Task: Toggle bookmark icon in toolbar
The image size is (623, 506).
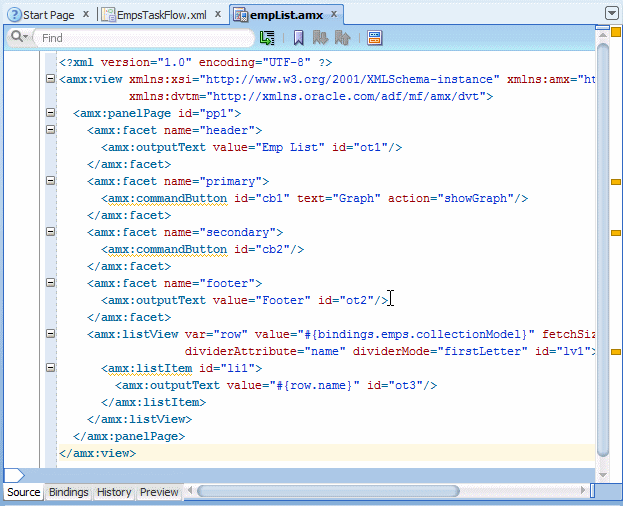Action: click(x=298, y=38)
